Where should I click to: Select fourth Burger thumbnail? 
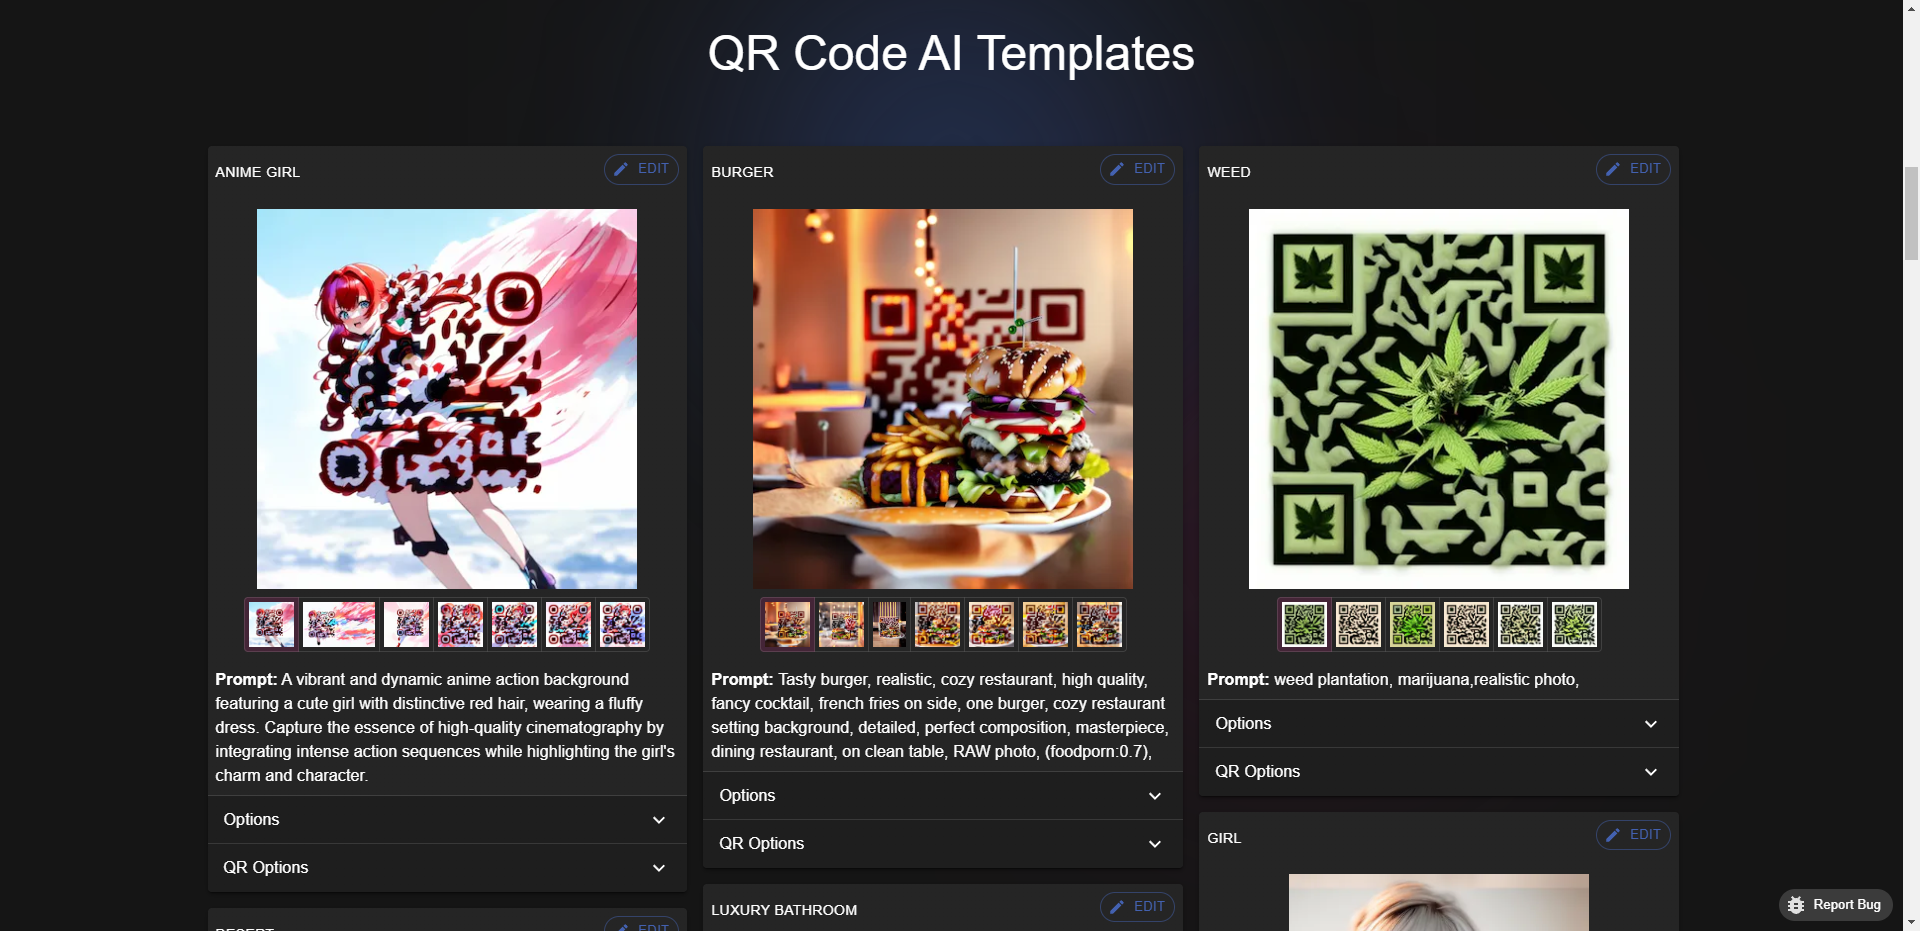tap(937, 625)
